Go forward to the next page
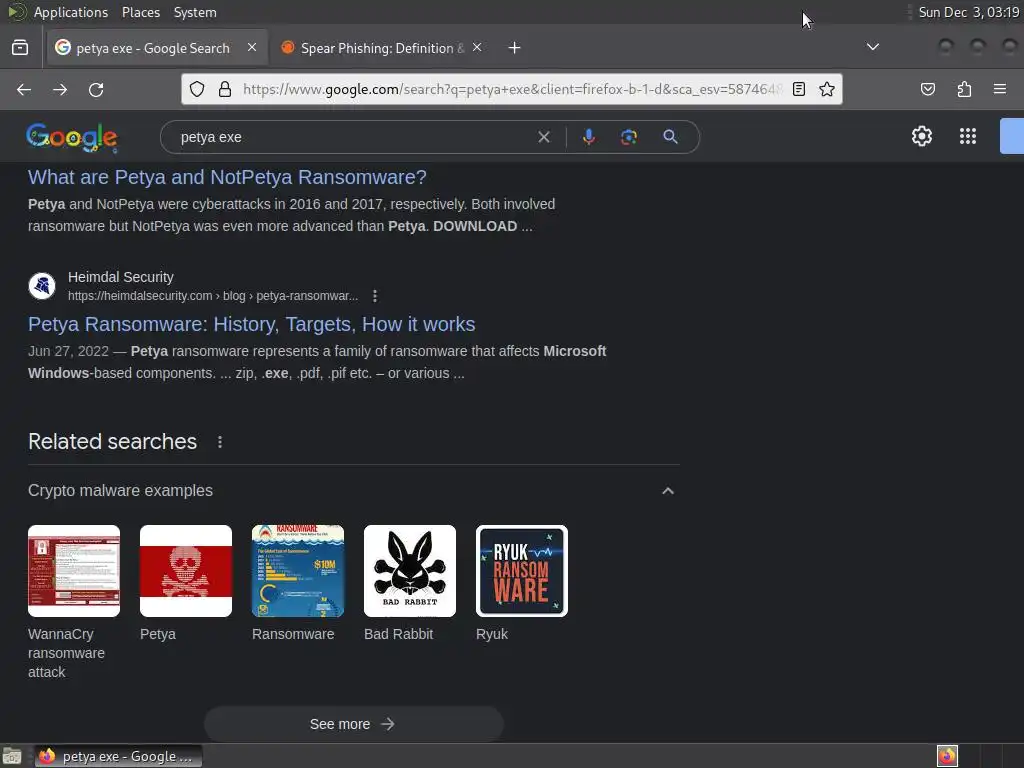Screen dimensions: 1024x768 click(60, 89)
